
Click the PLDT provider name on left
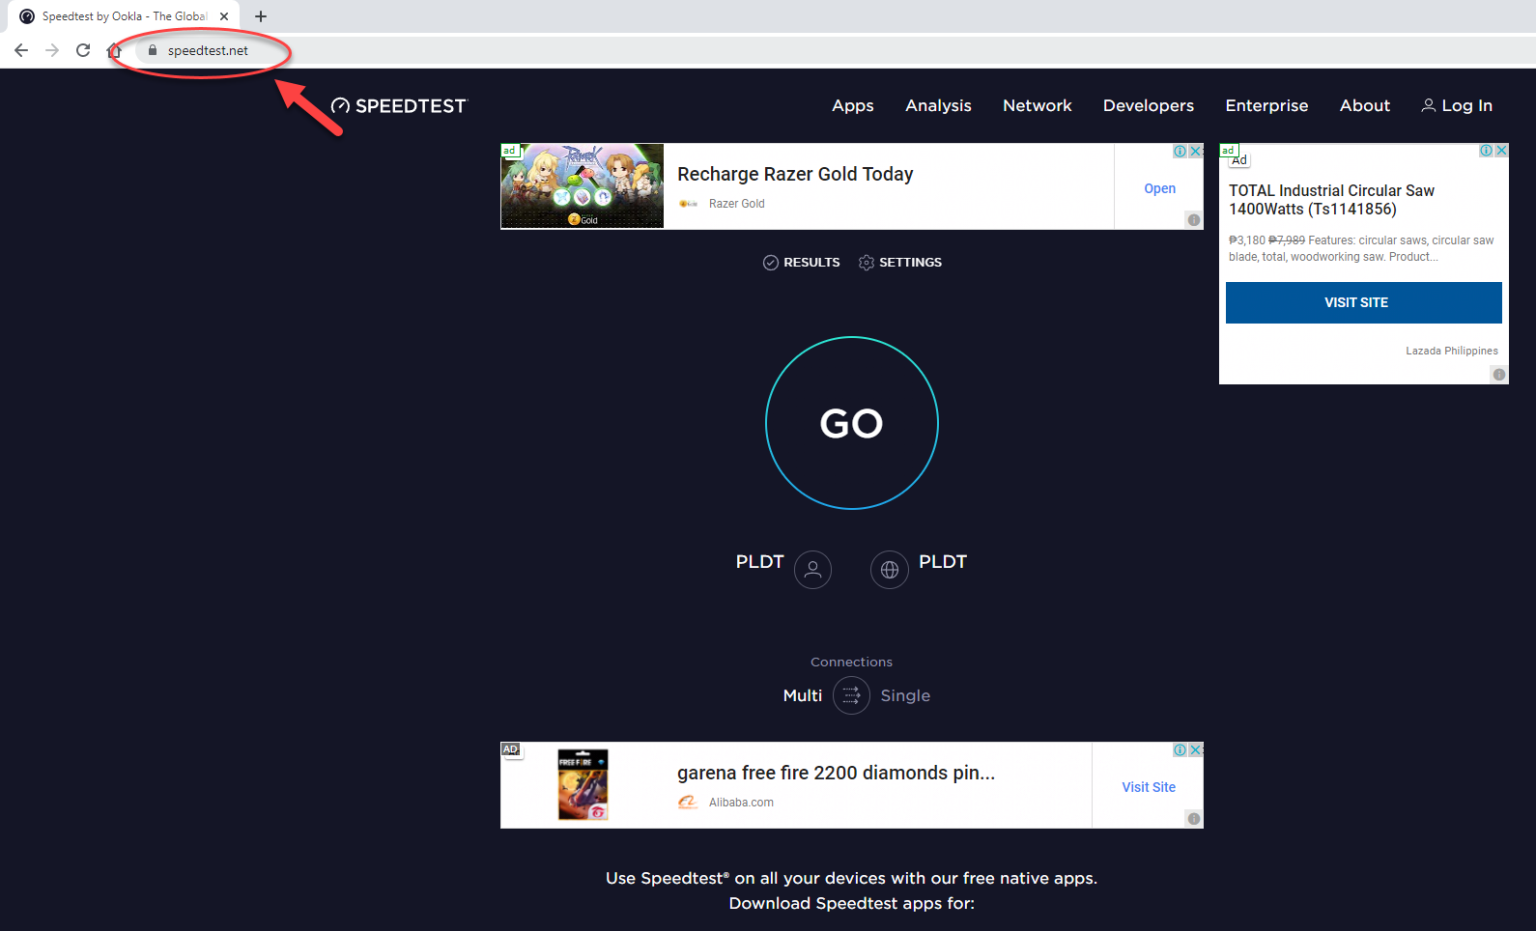(x=759, y=562)
